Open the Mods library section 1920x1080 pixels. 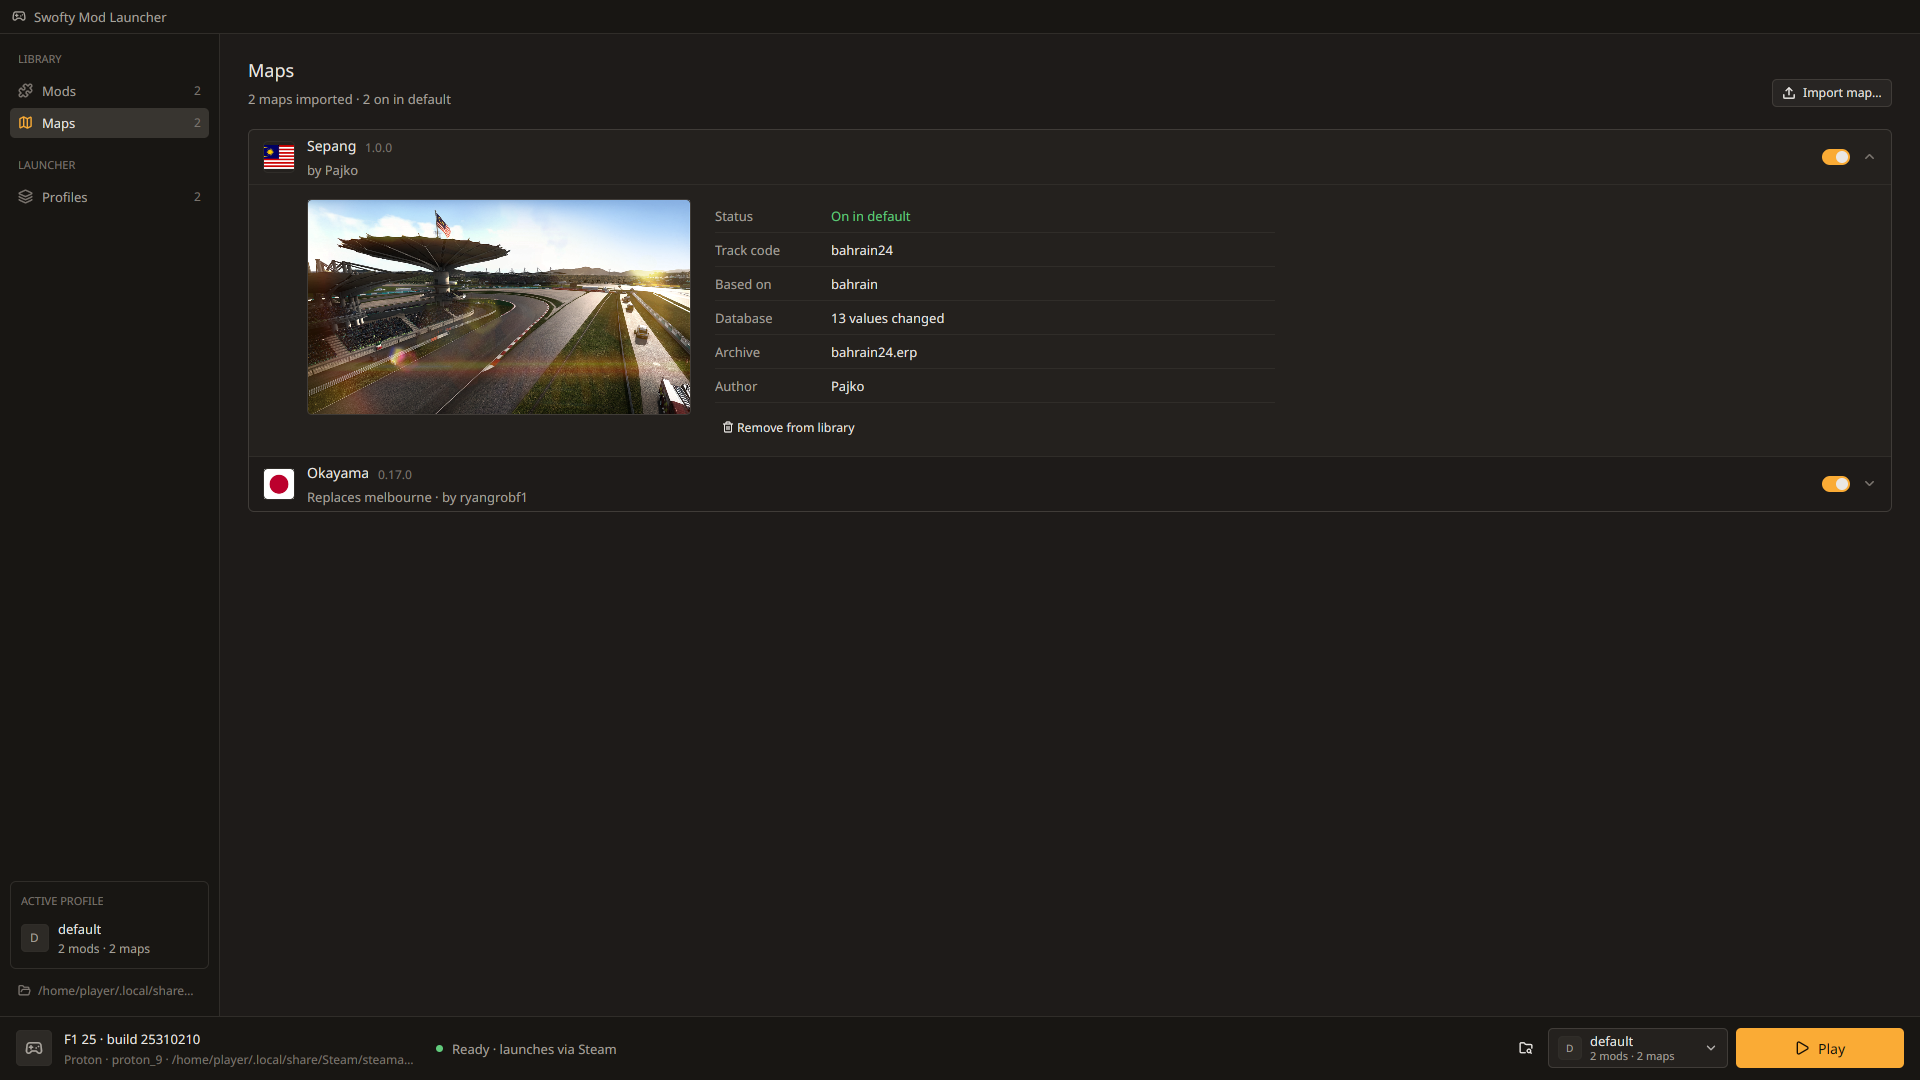pos(110,91)
